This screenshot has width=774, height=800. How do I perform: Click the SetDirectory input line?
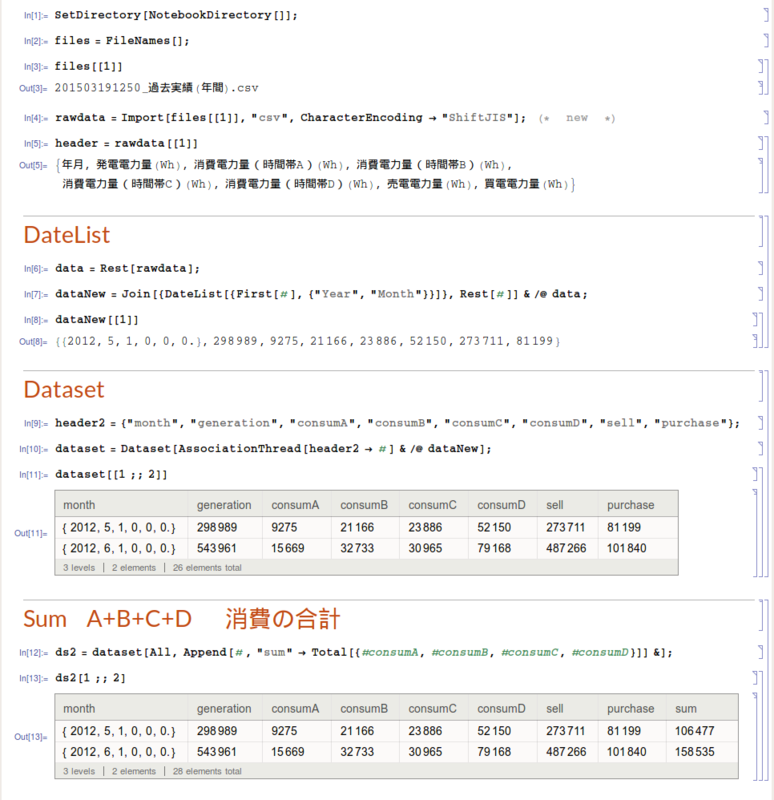[x=176, y=15]
